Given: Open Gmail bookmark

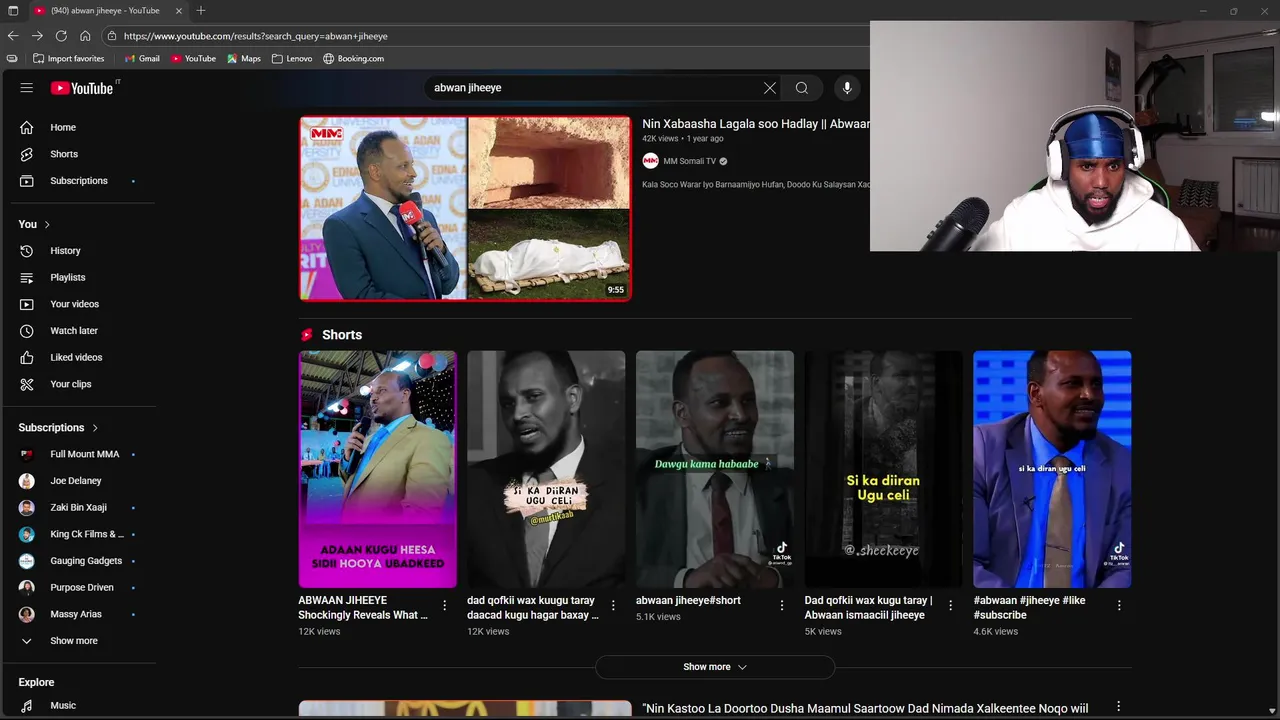Looking at the screenshot, I should coord(142,59).
